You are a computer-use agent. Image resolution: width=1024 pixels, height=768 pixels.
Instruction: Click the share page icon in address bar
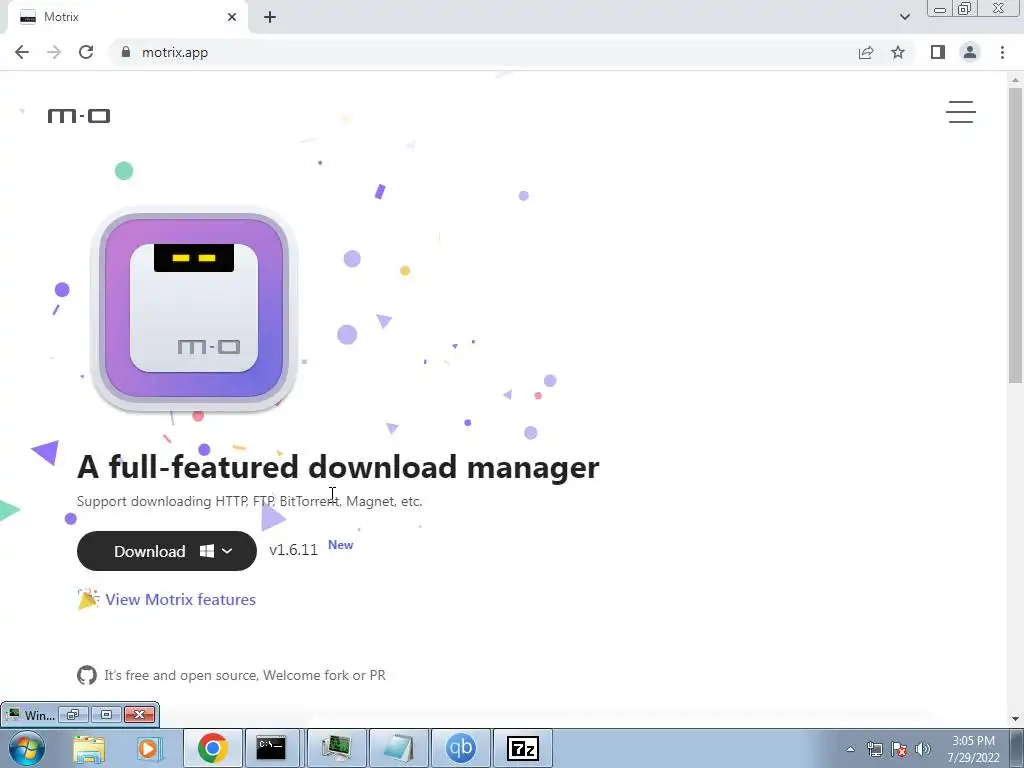click(x=866, y=52)
